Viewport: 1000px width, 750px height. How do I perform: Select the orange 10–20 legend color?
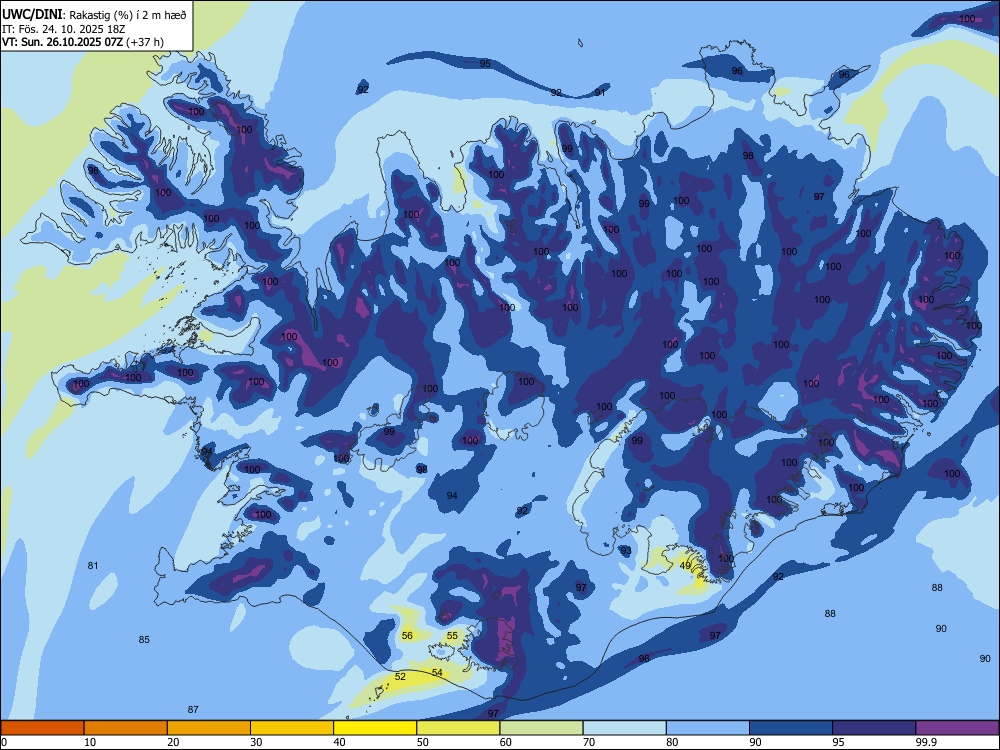coord(126,728)
